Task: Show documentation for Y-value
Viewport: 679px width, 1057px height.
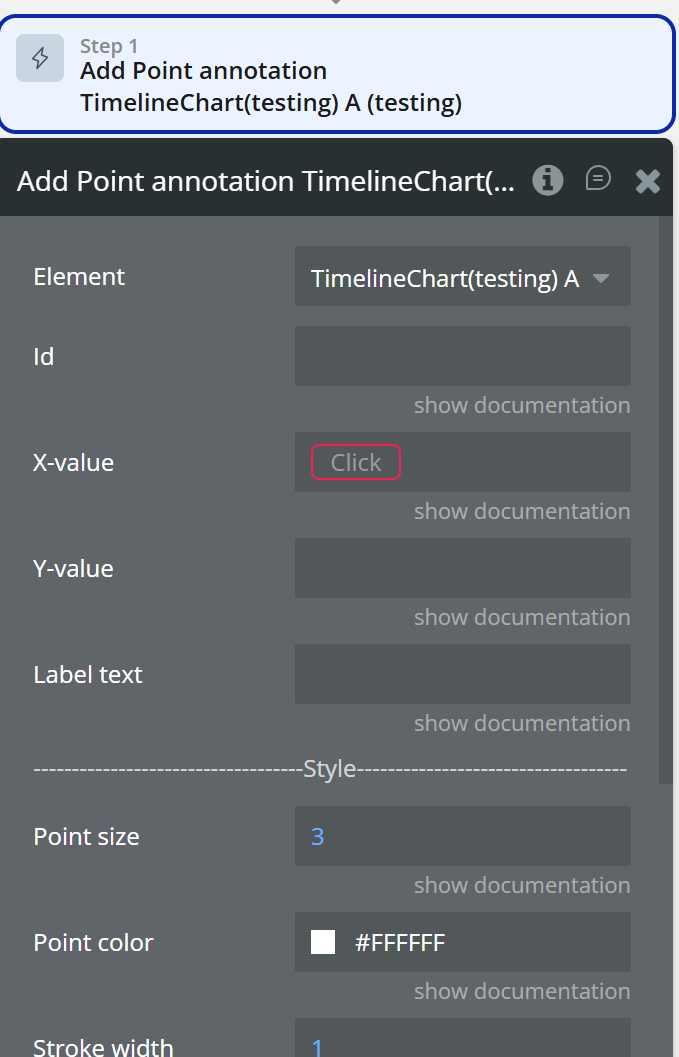Action: [x=522, y=617]
